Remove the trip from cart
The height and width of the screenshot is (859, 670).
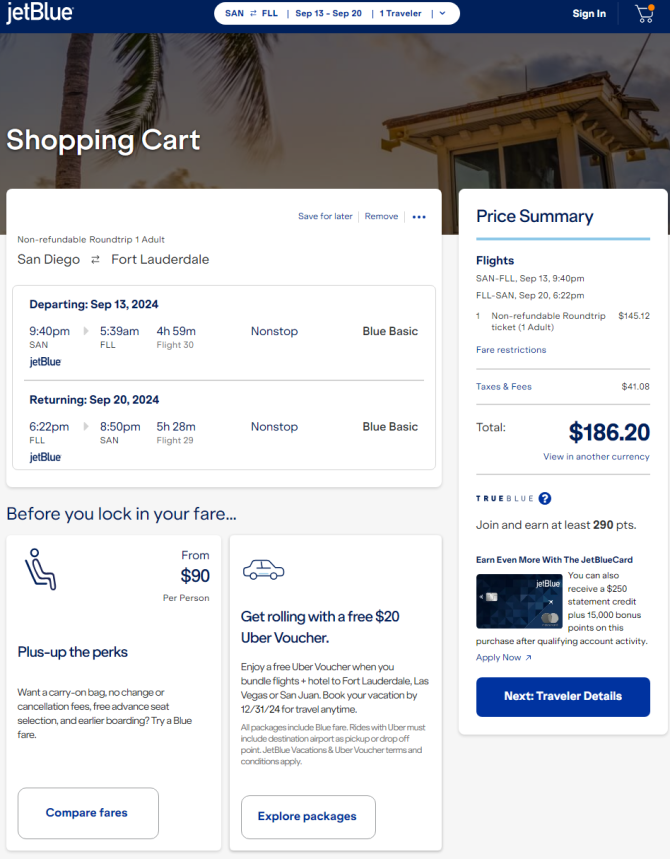pos(381,217)
